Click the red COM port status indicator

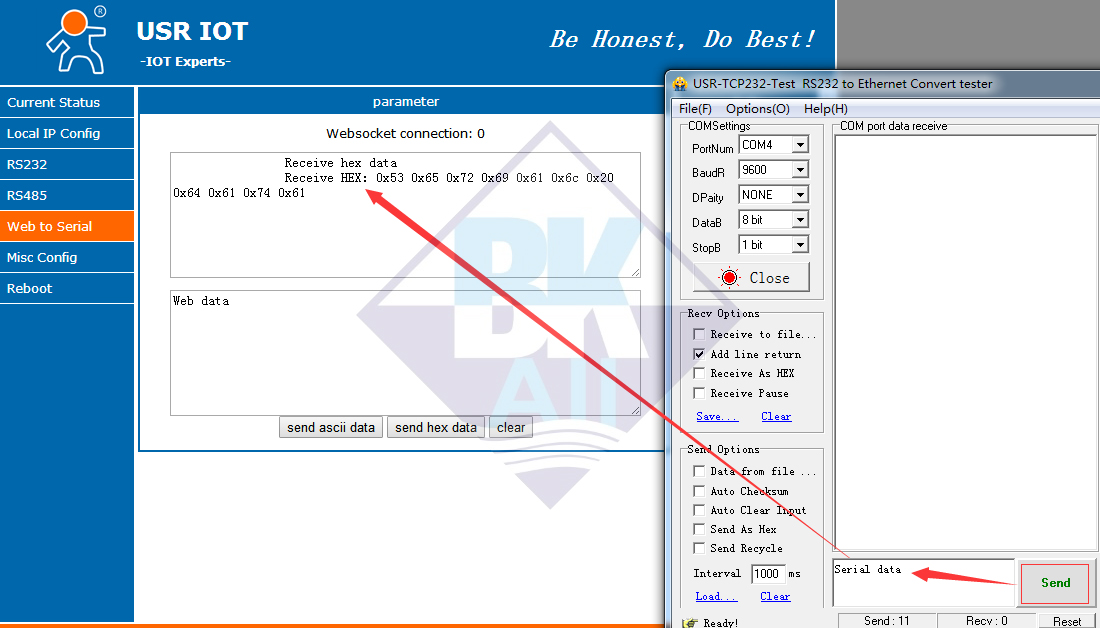point(729,278)
